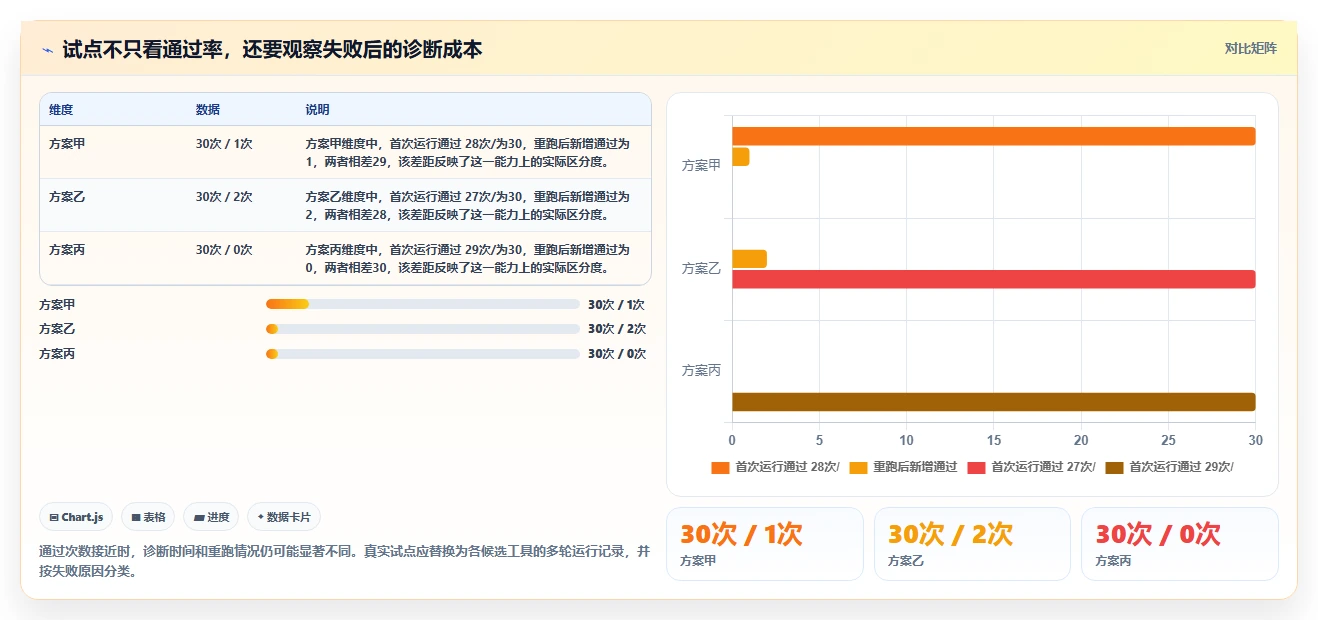Viewport: 1318px width, 620px height.
Task: Click the 方案丙 progress bar
Action: 423,354
